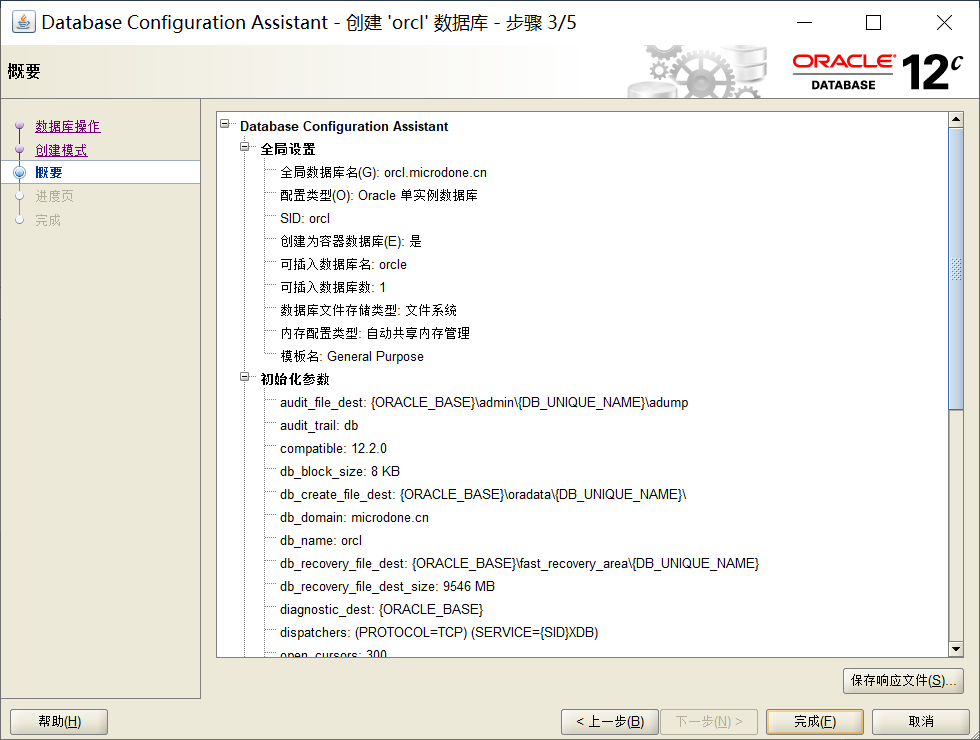Click the 上一步(B) back button

[610, 722]
